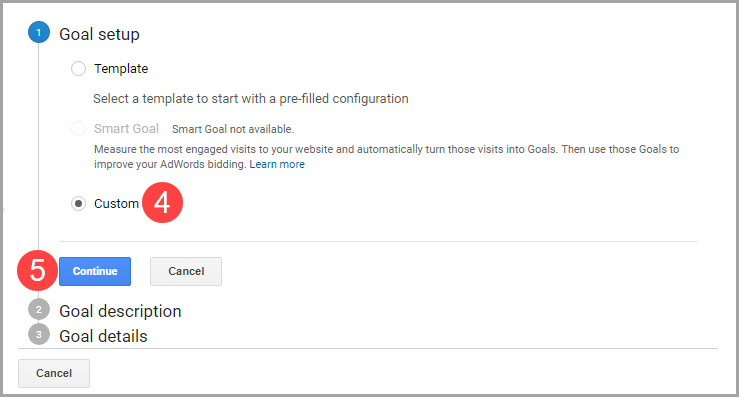Viewport: 739px width, 397px height.
Task: Click the Template option label
Action: (121, 69)
